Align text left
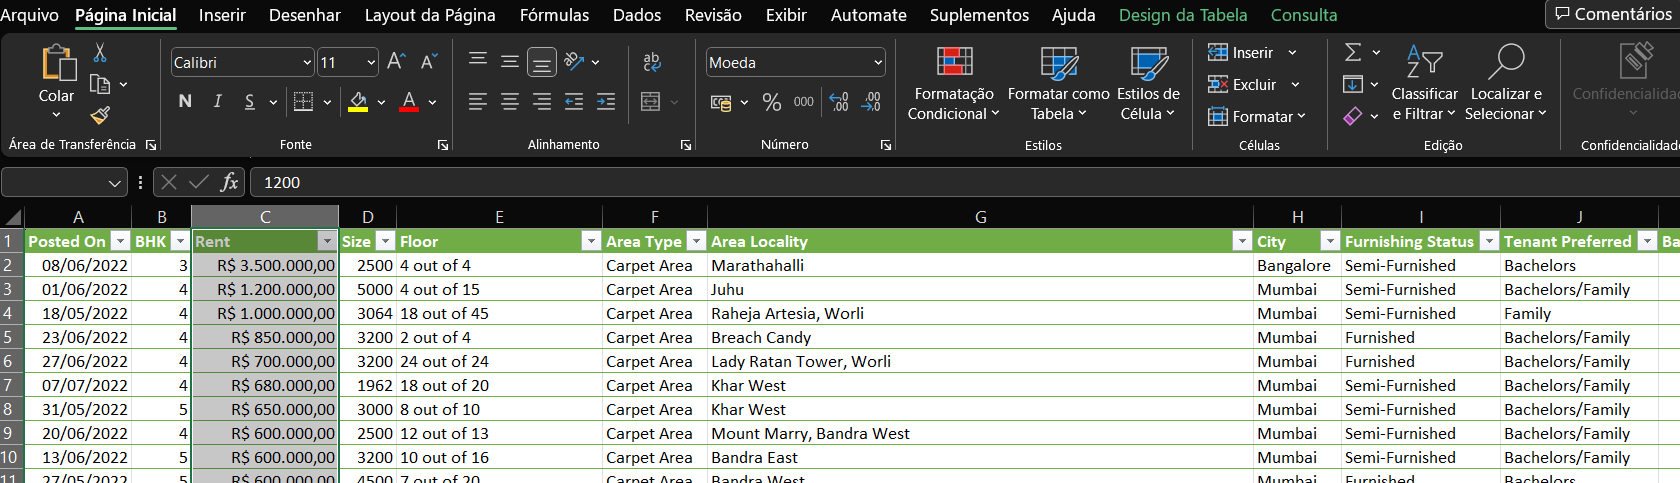Image resolution: width=1680 pixels, height=483 pixels. [x=478, y=101]
